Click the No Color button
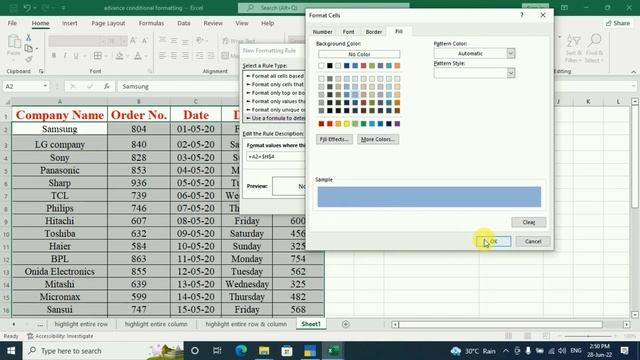The width and height of the screenshot is (640, 360). point(359,54)
